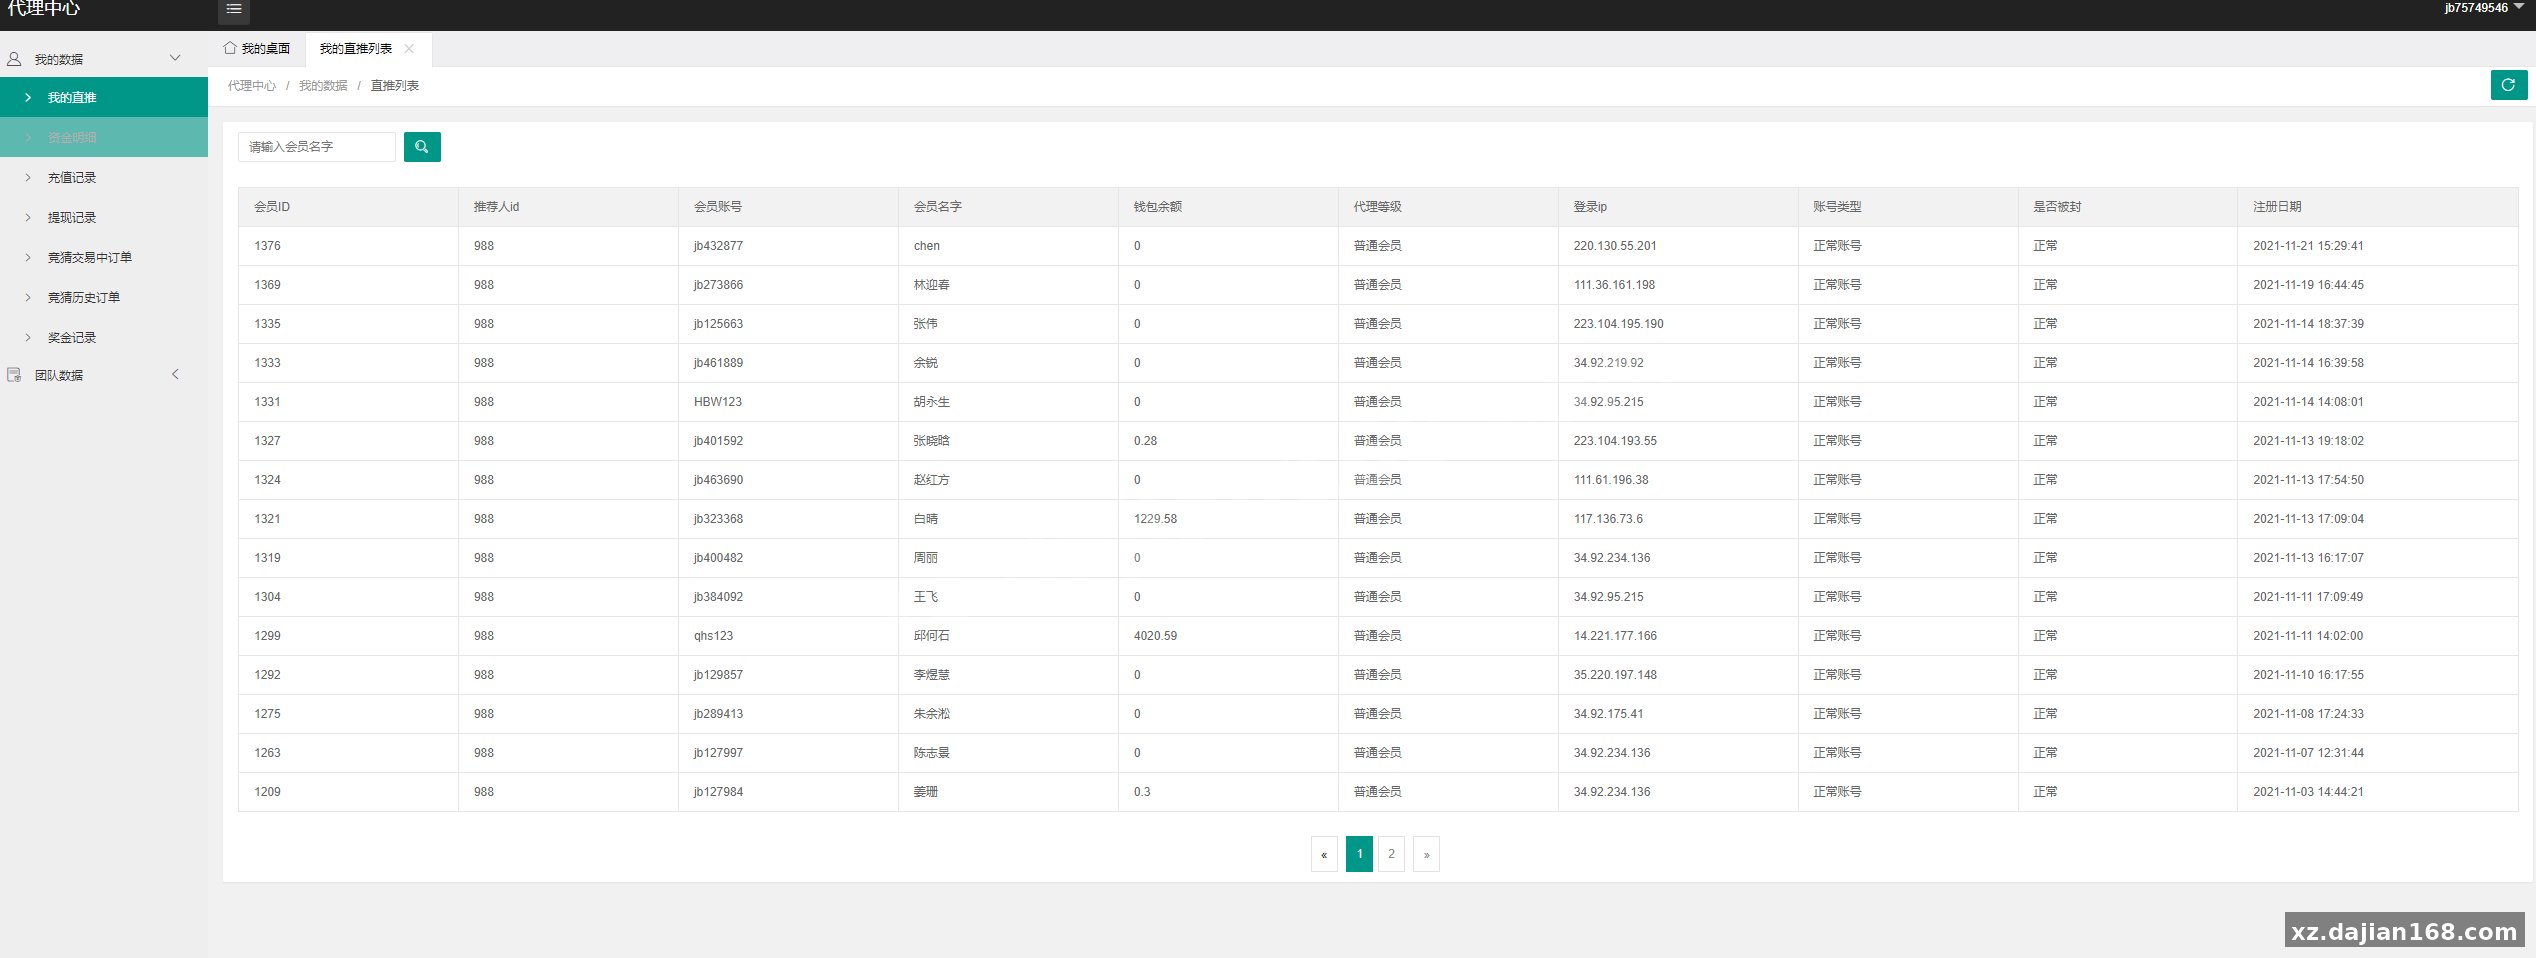Click the person icon beside 我的数据
The image size is (2536, 958).
click(14, 59)
